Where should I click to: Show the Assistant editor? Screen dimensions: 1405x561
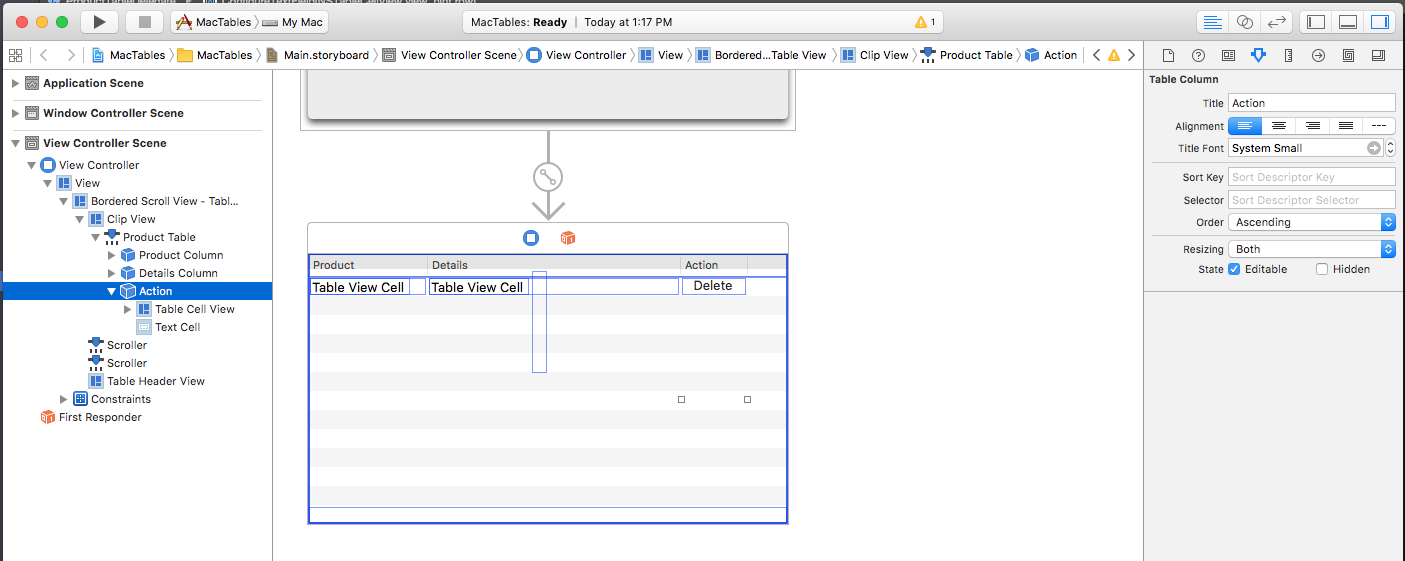pyautogui.click(x=1245, y=21)
